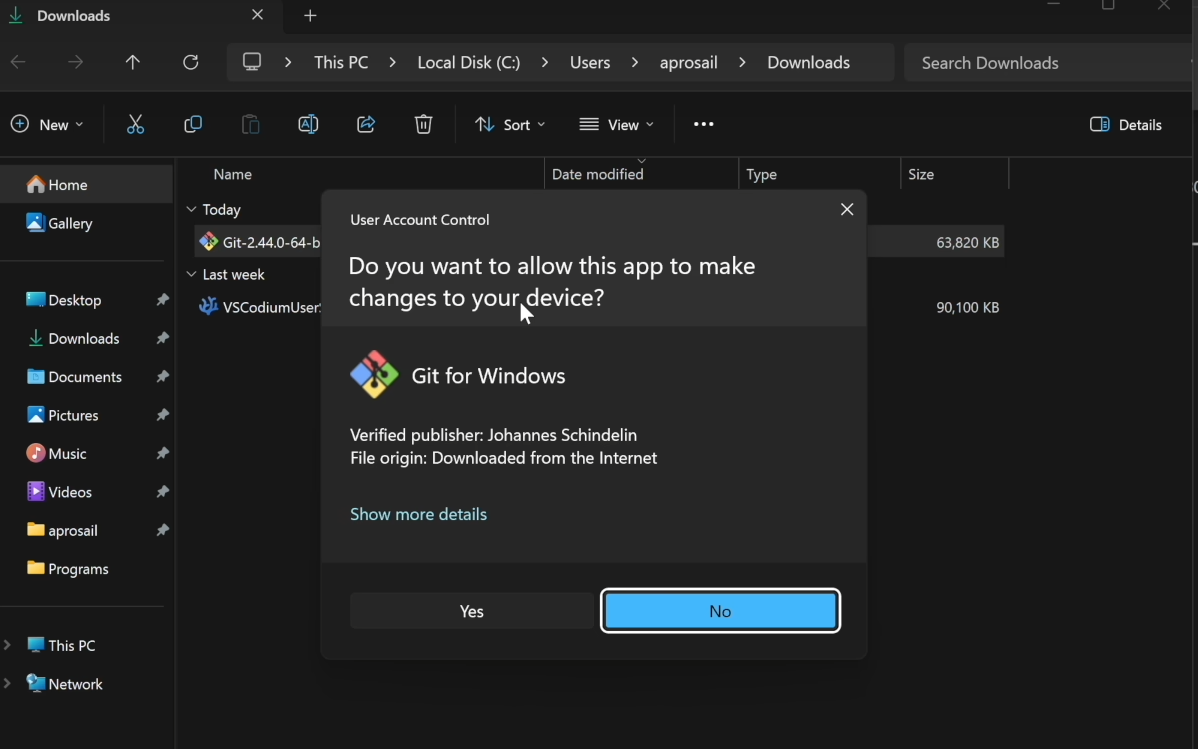Toggle the Details pane button
Viewport: 1198px width, 749px height.
click(x=1126, y=125)
